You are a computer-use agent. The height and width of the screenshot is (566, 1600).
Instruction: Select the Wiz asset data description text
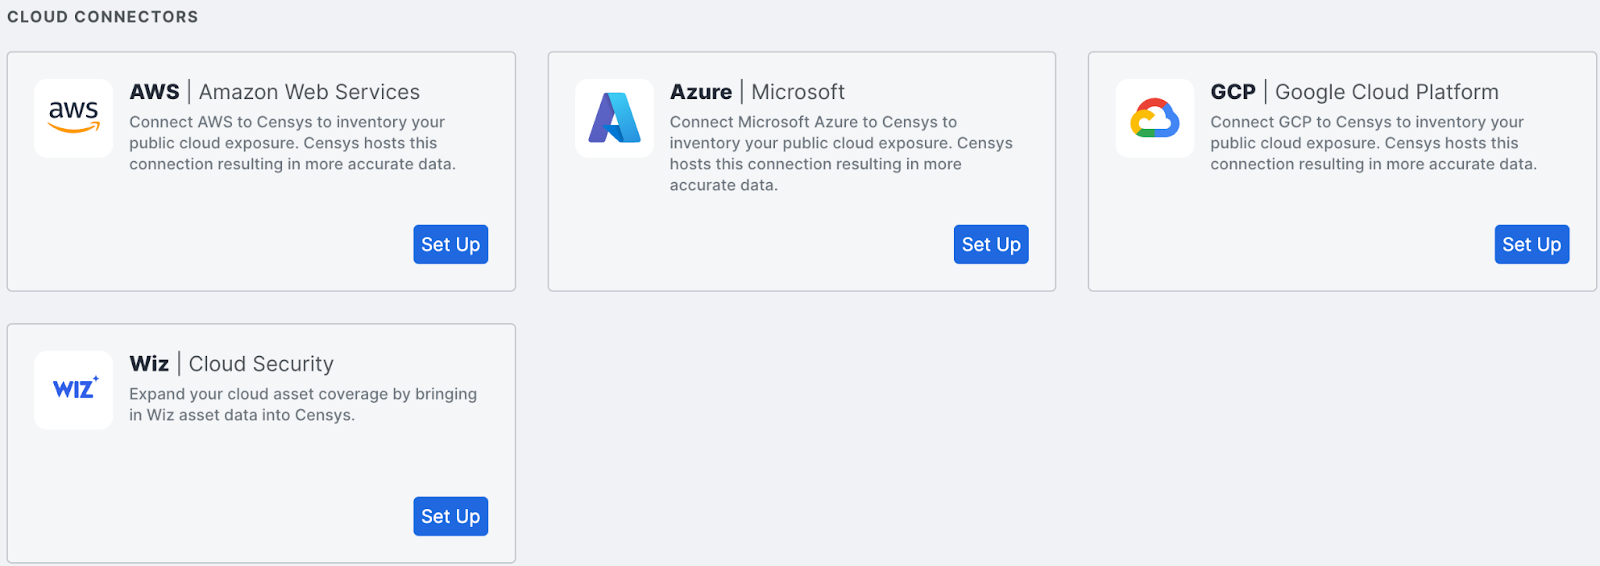302,404
